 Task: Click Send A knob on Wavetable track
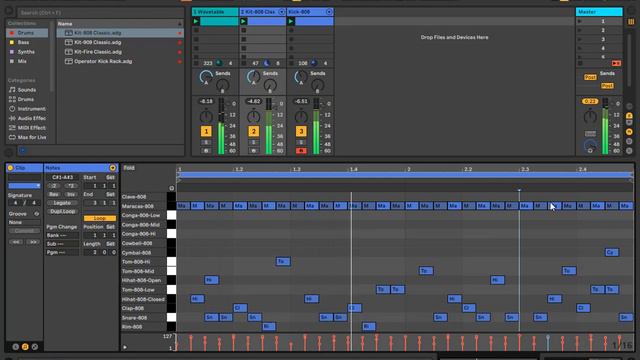[206, 76]
